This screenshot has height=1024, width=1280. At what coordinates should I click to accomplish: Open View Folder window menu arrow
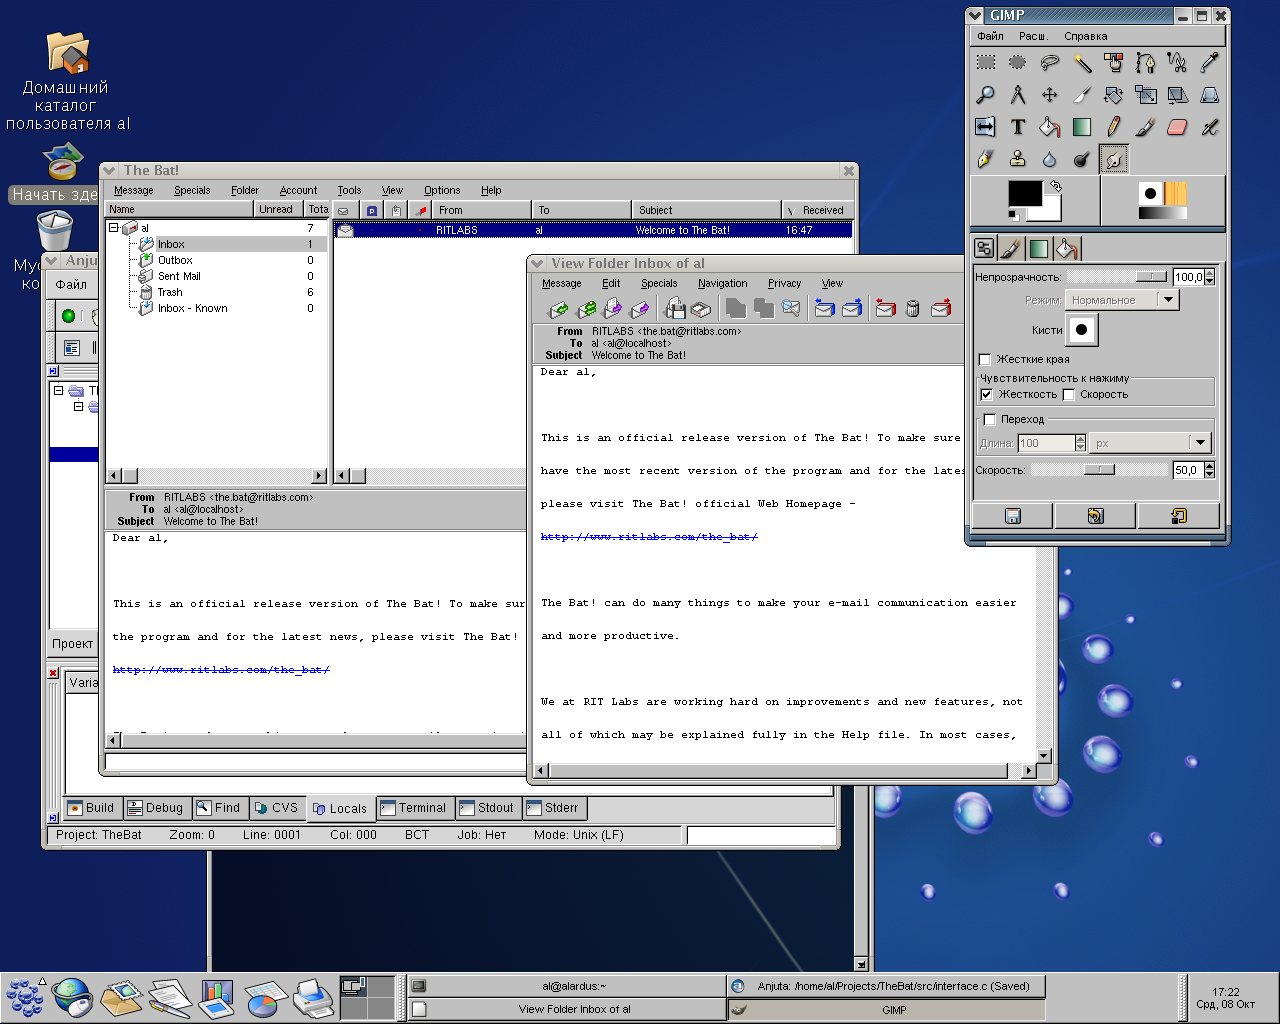(x=537, y=264)
